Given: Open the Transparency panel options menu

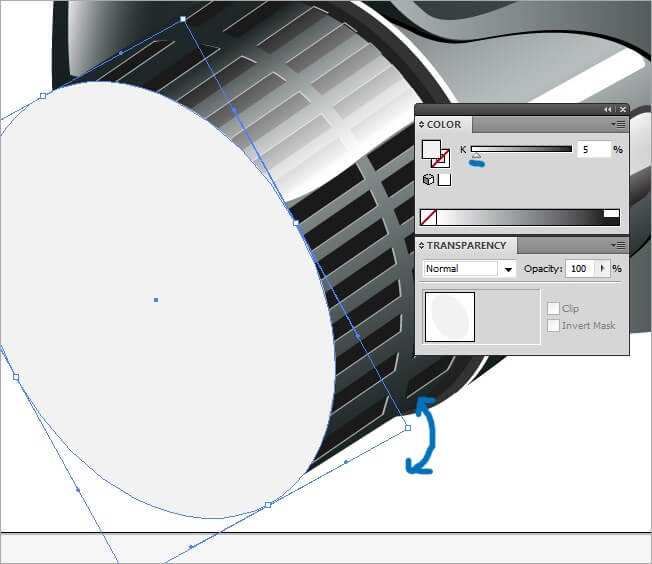Looking at the screenshot, I should [x=619, y=245].
